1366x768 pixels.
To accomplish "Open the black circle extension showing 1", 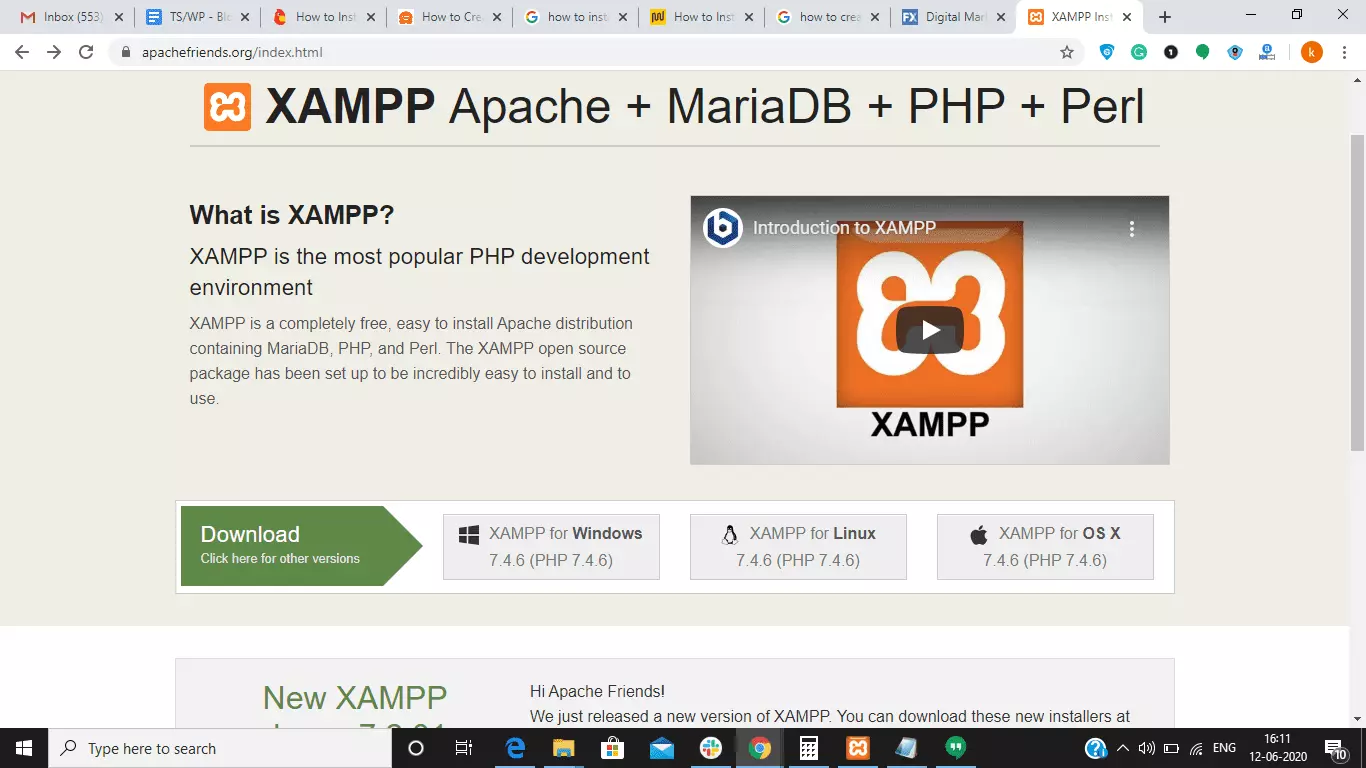I will [x=1171, y=52].
